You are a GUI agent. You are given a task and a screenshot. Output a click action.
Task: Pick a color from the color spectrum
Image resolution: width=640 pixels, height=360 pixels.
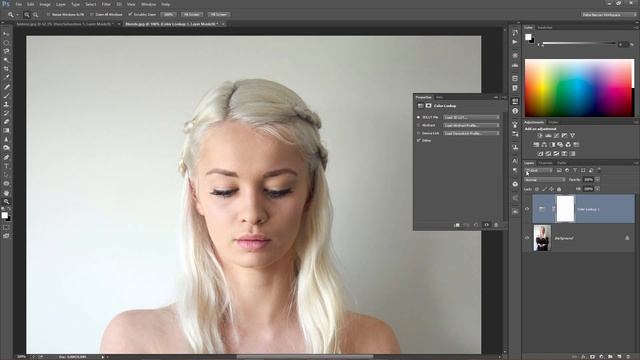pos(579,88)
